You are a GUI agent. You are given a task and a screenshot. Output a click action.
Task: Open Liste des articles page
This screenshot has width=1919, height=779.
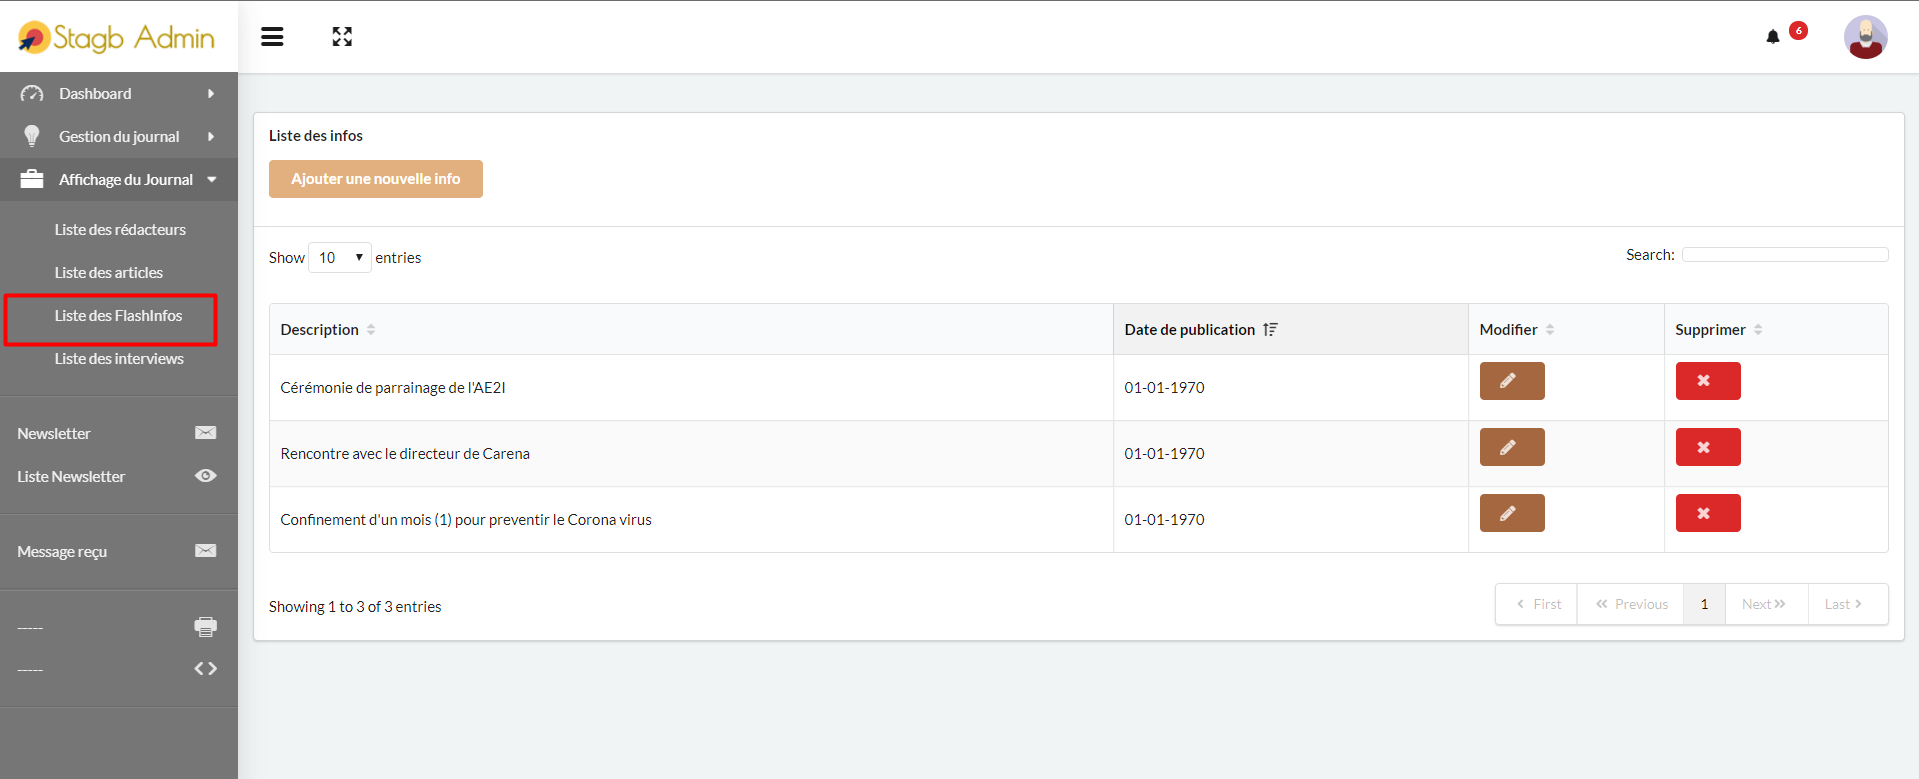109,273
